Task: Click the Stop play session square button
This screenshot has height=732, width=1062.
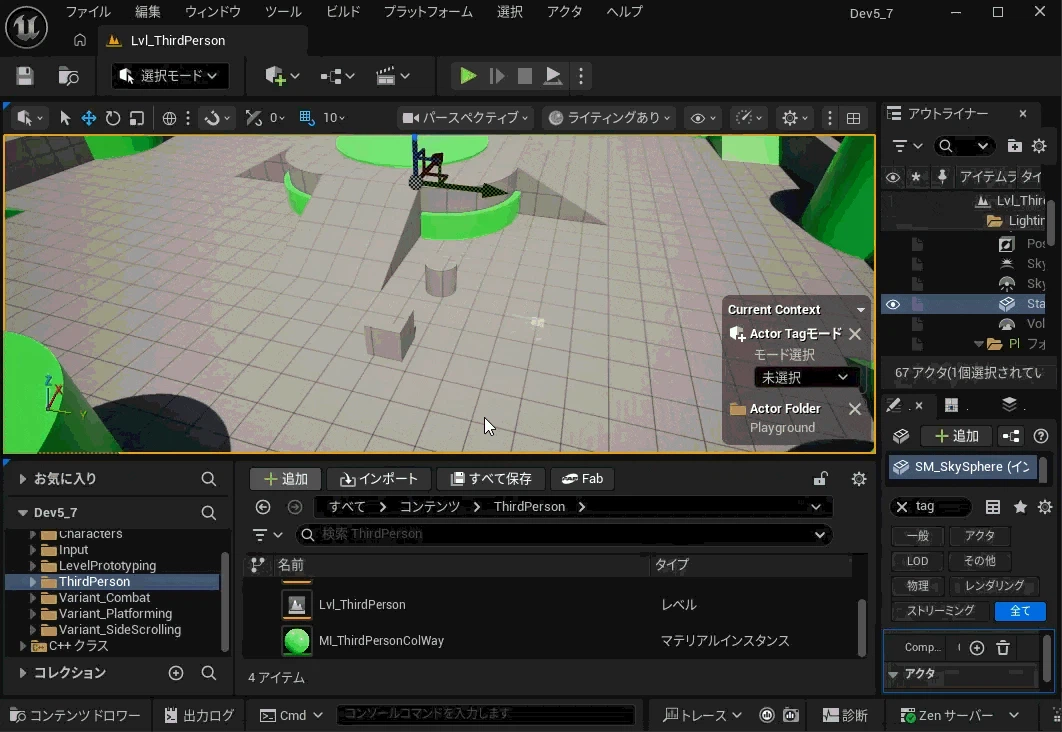Action: point(525,76)
